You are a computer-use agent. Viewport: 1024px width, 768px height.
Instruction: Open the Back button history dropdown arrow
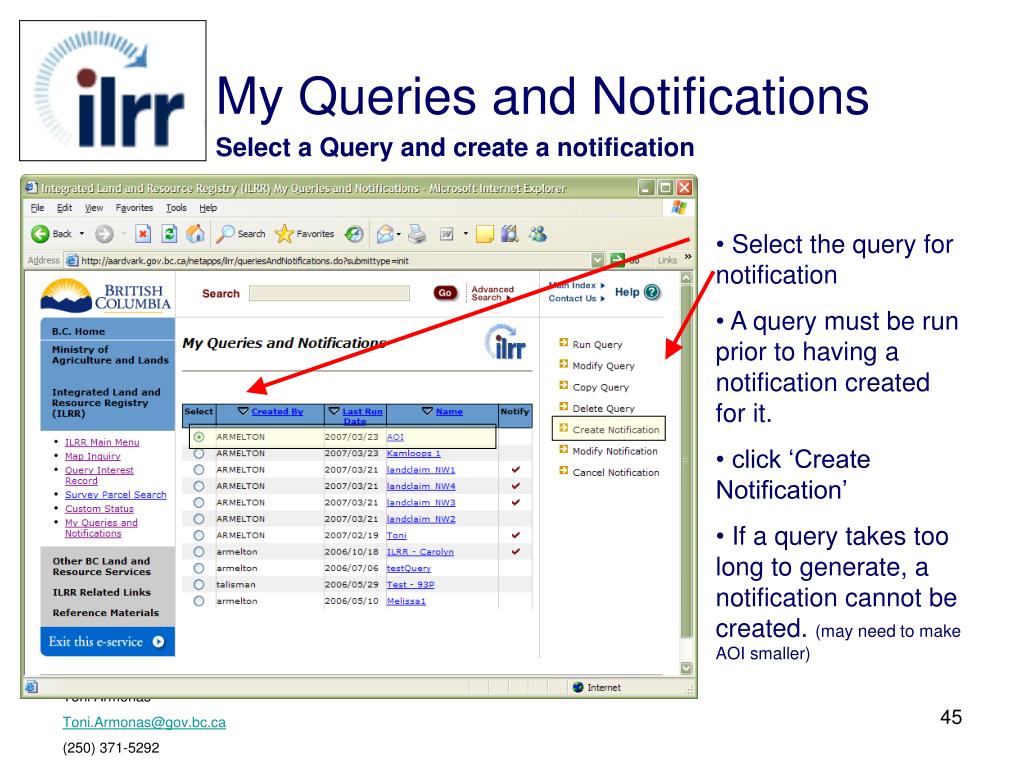coord(82,234)
